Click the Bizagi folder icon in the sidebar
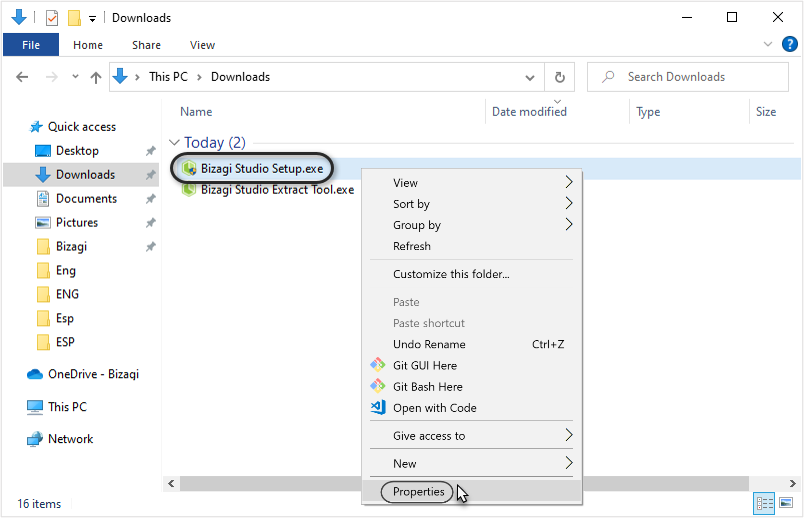The width and height of the screenshot is (804, 518). pos(43,246)
